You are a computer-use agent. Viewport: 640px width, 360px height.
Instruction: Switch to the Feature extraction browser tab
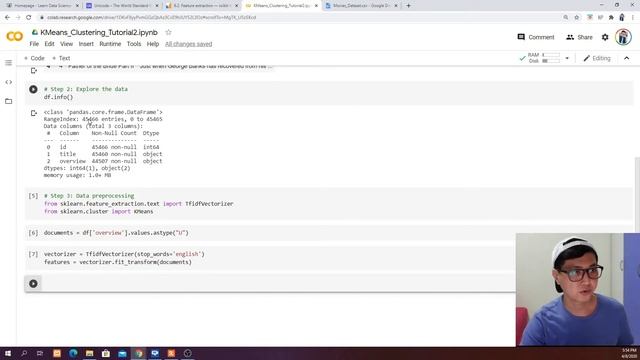[202, 6]
